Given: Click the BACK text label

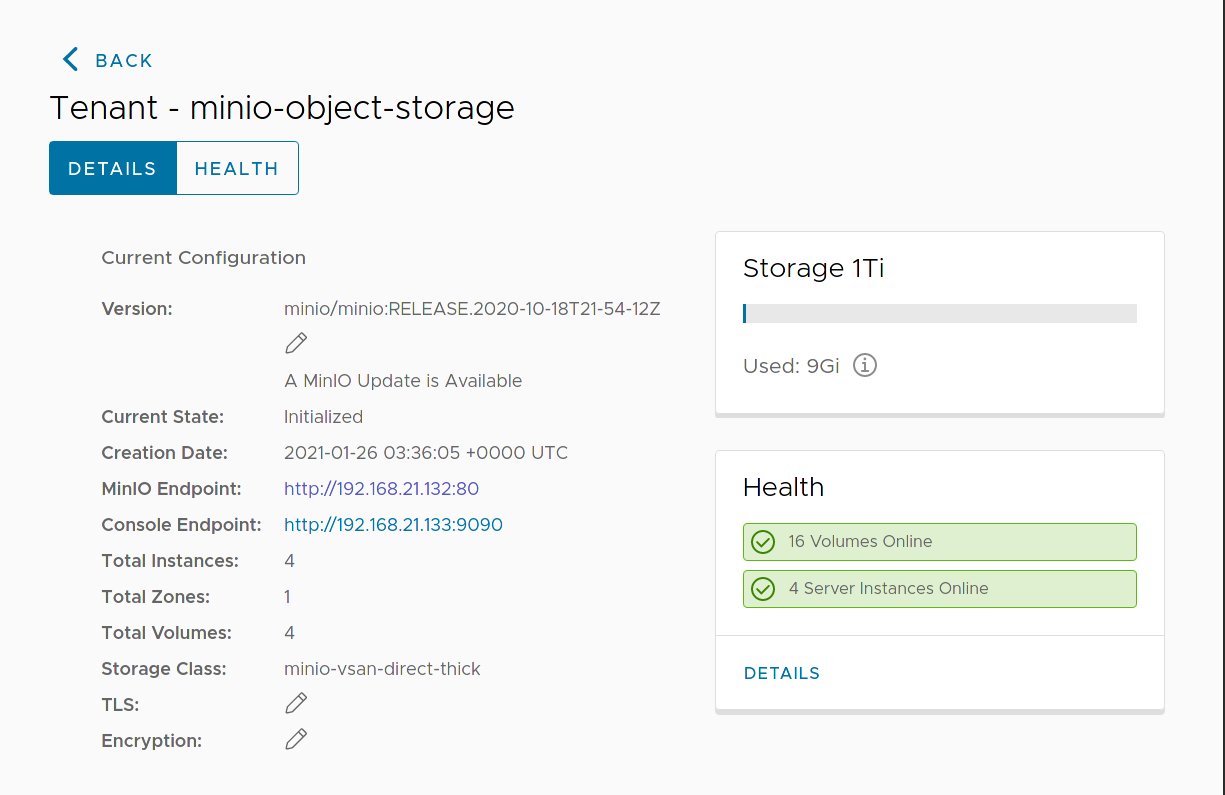Looking at the screenshot, I should (x=124, y=61).
